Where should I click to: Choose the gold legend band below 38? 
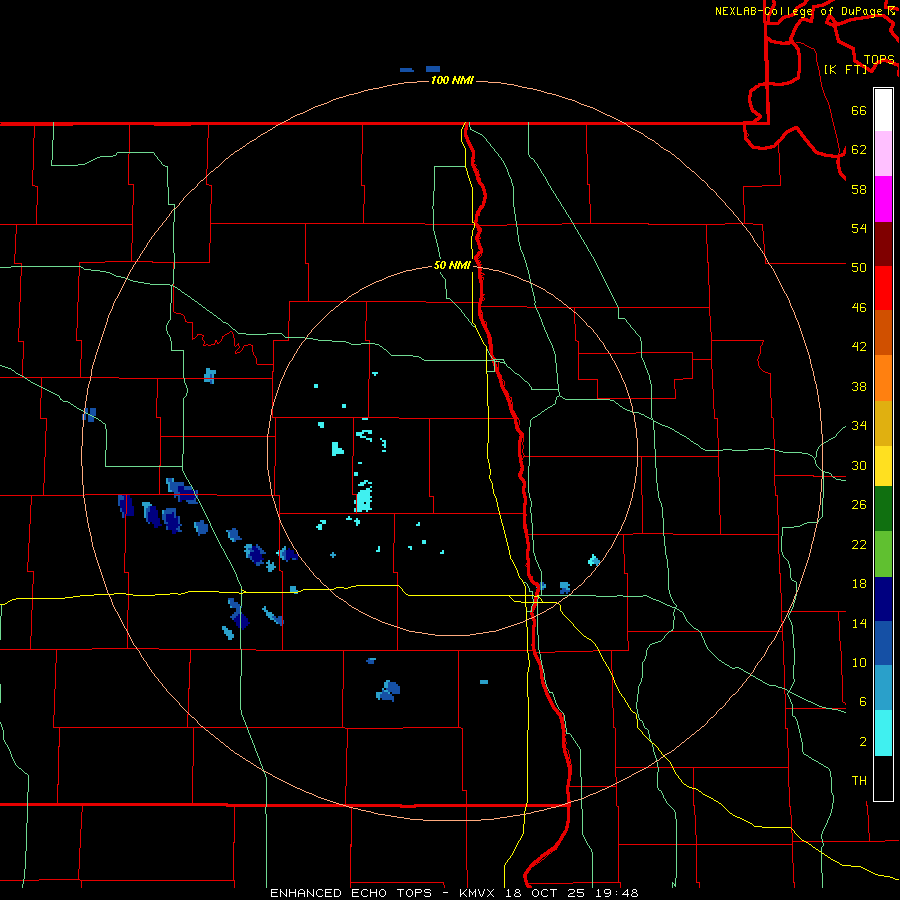point(883,423)
